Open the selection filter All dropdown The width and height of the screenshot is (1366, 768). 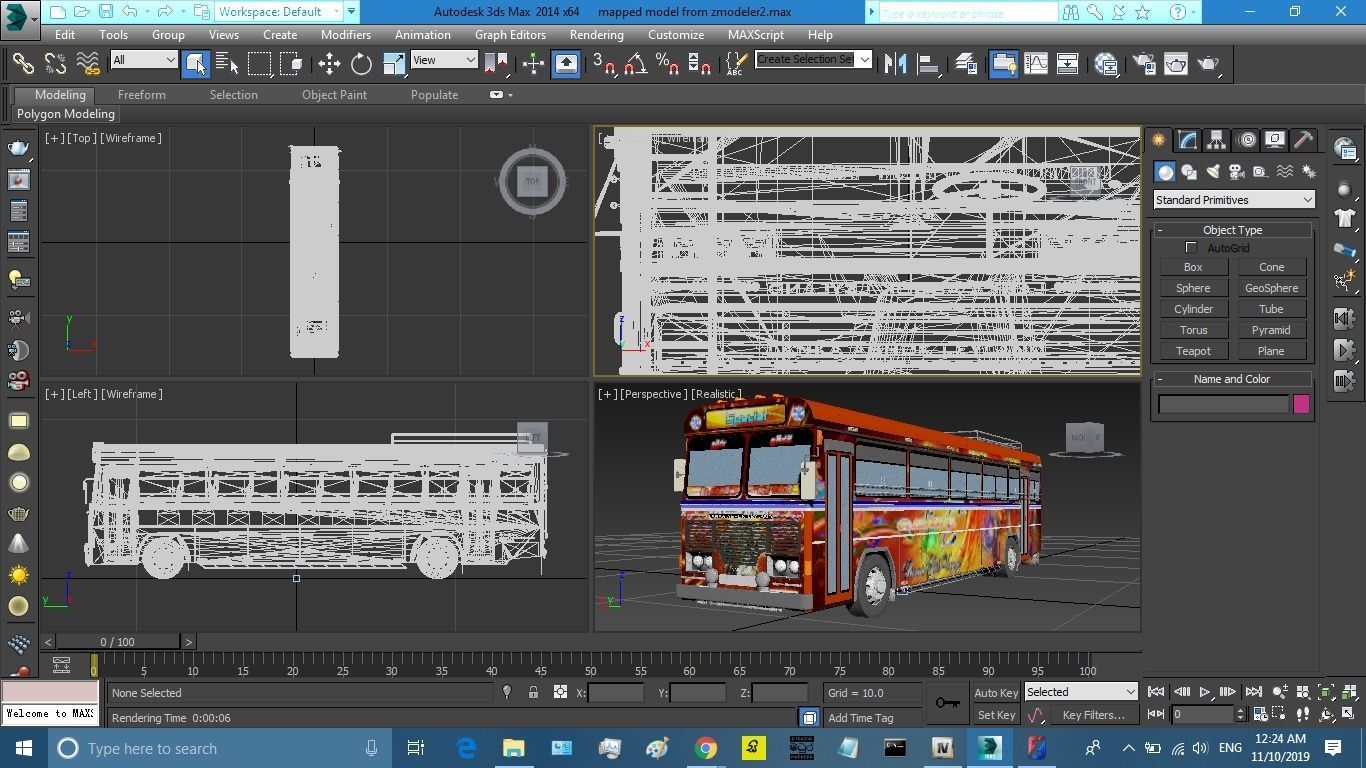tap(144, 60)
